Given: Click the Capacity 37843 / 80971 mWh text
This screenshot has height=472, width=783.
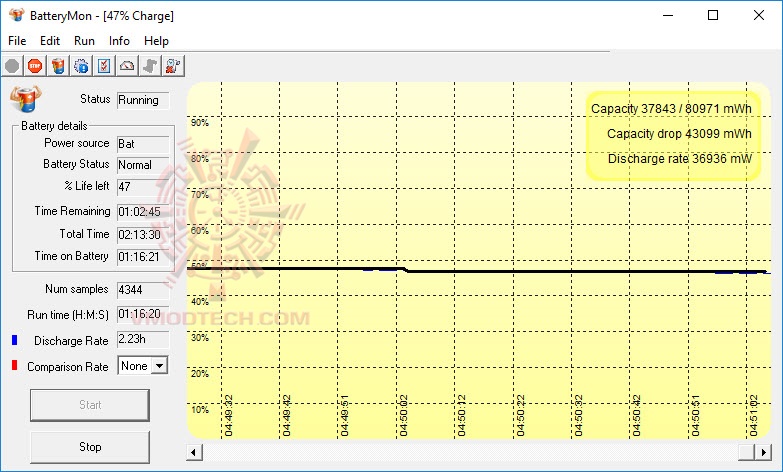Looking at the screenshot, I should 671,109.
